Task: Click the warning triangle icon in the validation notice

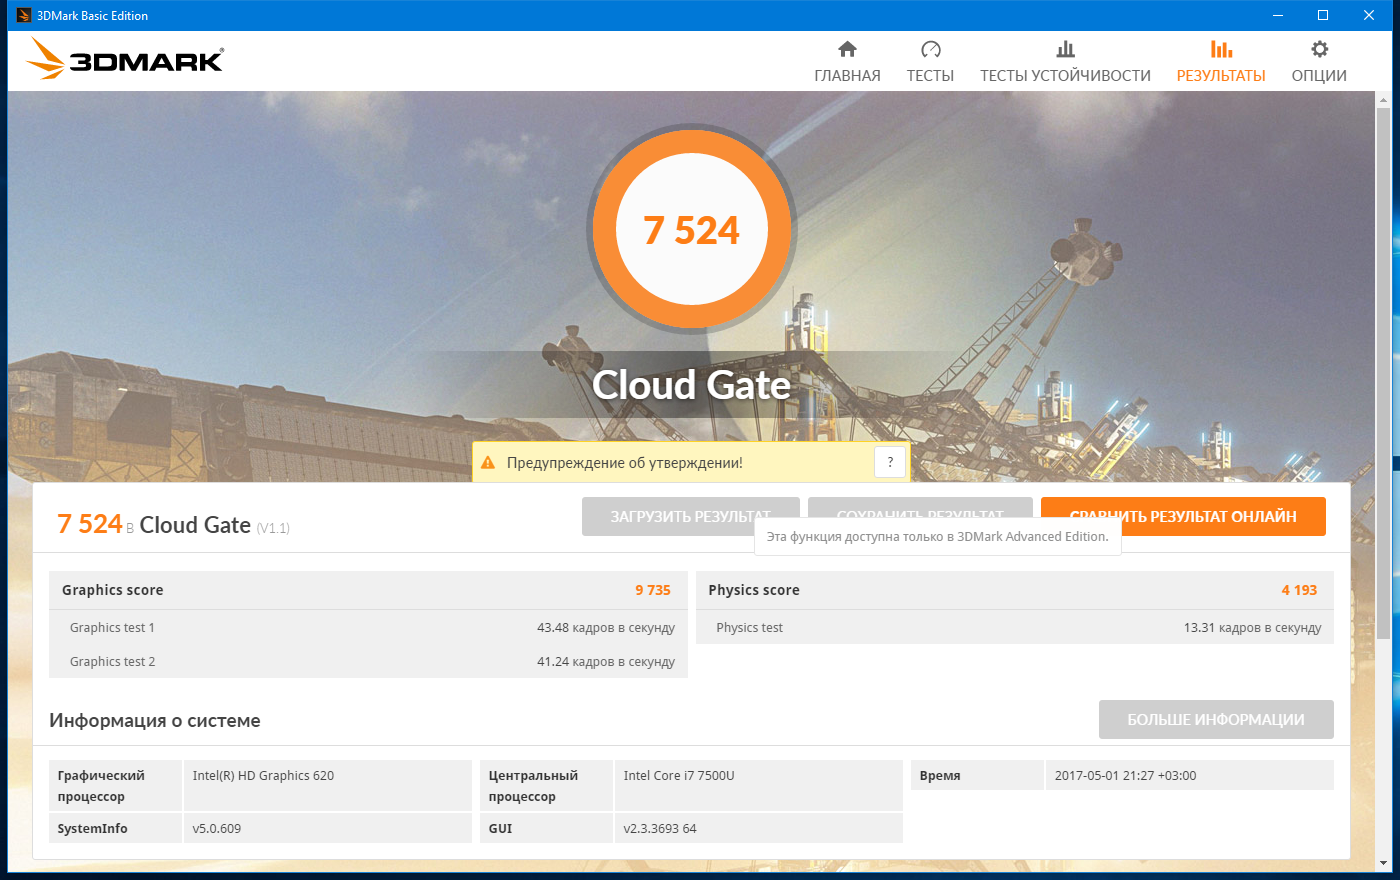Action: [488, 463]
